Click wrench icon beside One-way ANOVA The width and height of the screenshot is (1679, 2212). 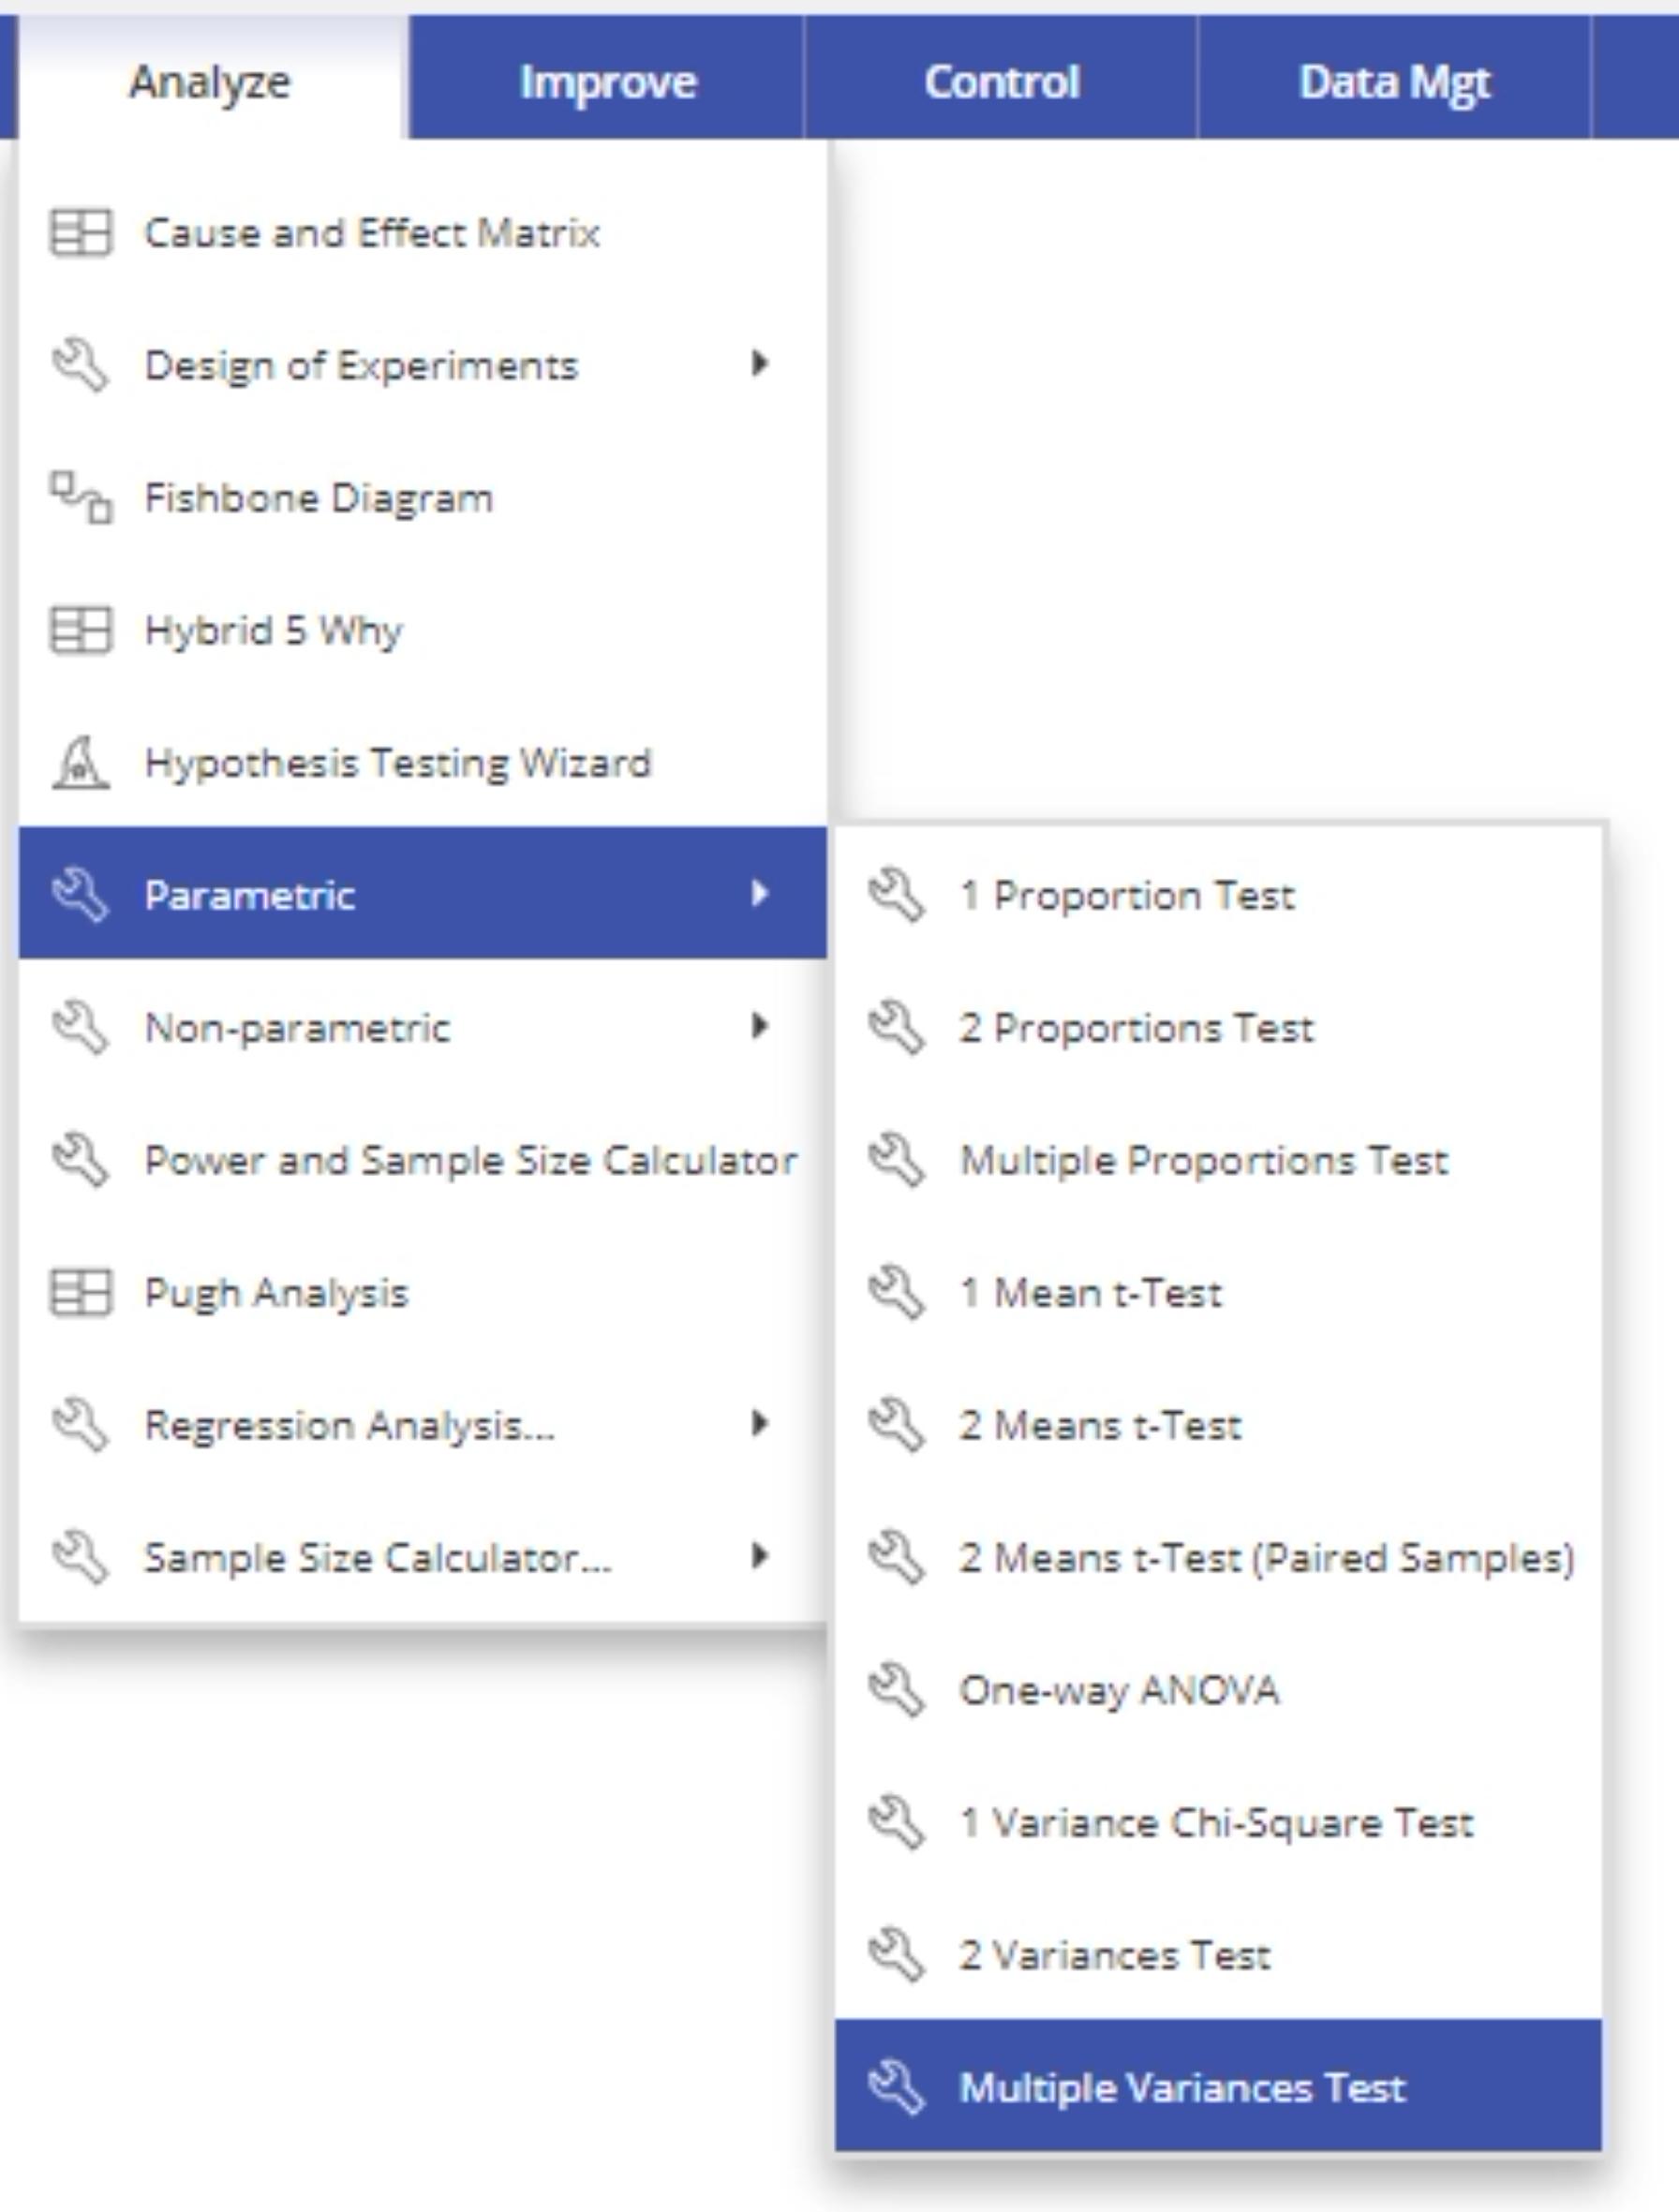pyautogui.click(x=896, y=1690)
